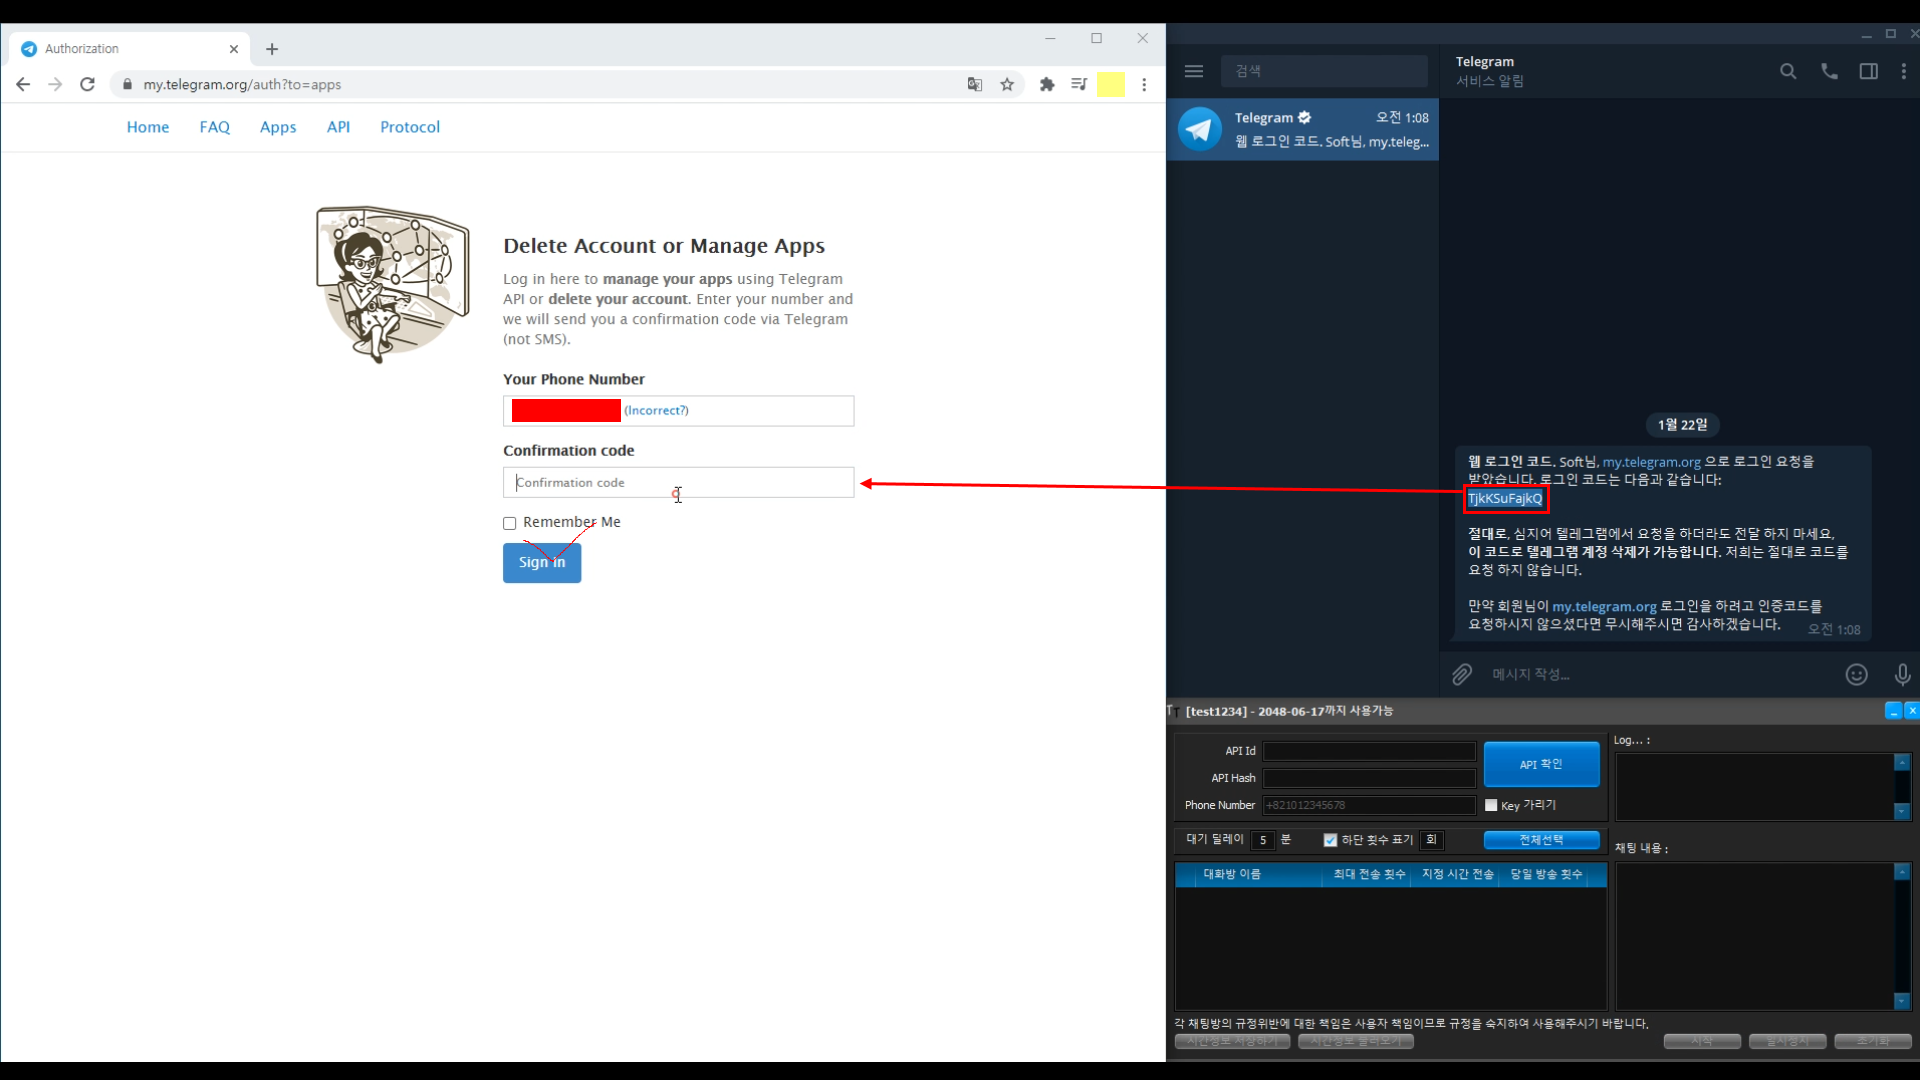Record a voice message in Telegram

[1903, 674]
